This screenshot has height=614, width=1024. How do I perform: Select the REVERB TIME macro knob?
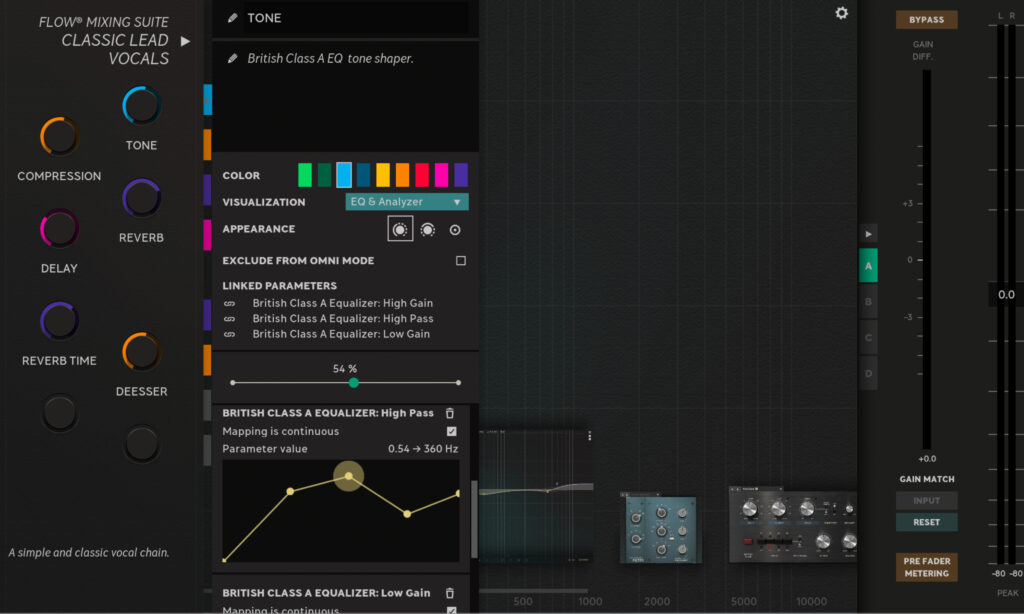pos(59,321)
